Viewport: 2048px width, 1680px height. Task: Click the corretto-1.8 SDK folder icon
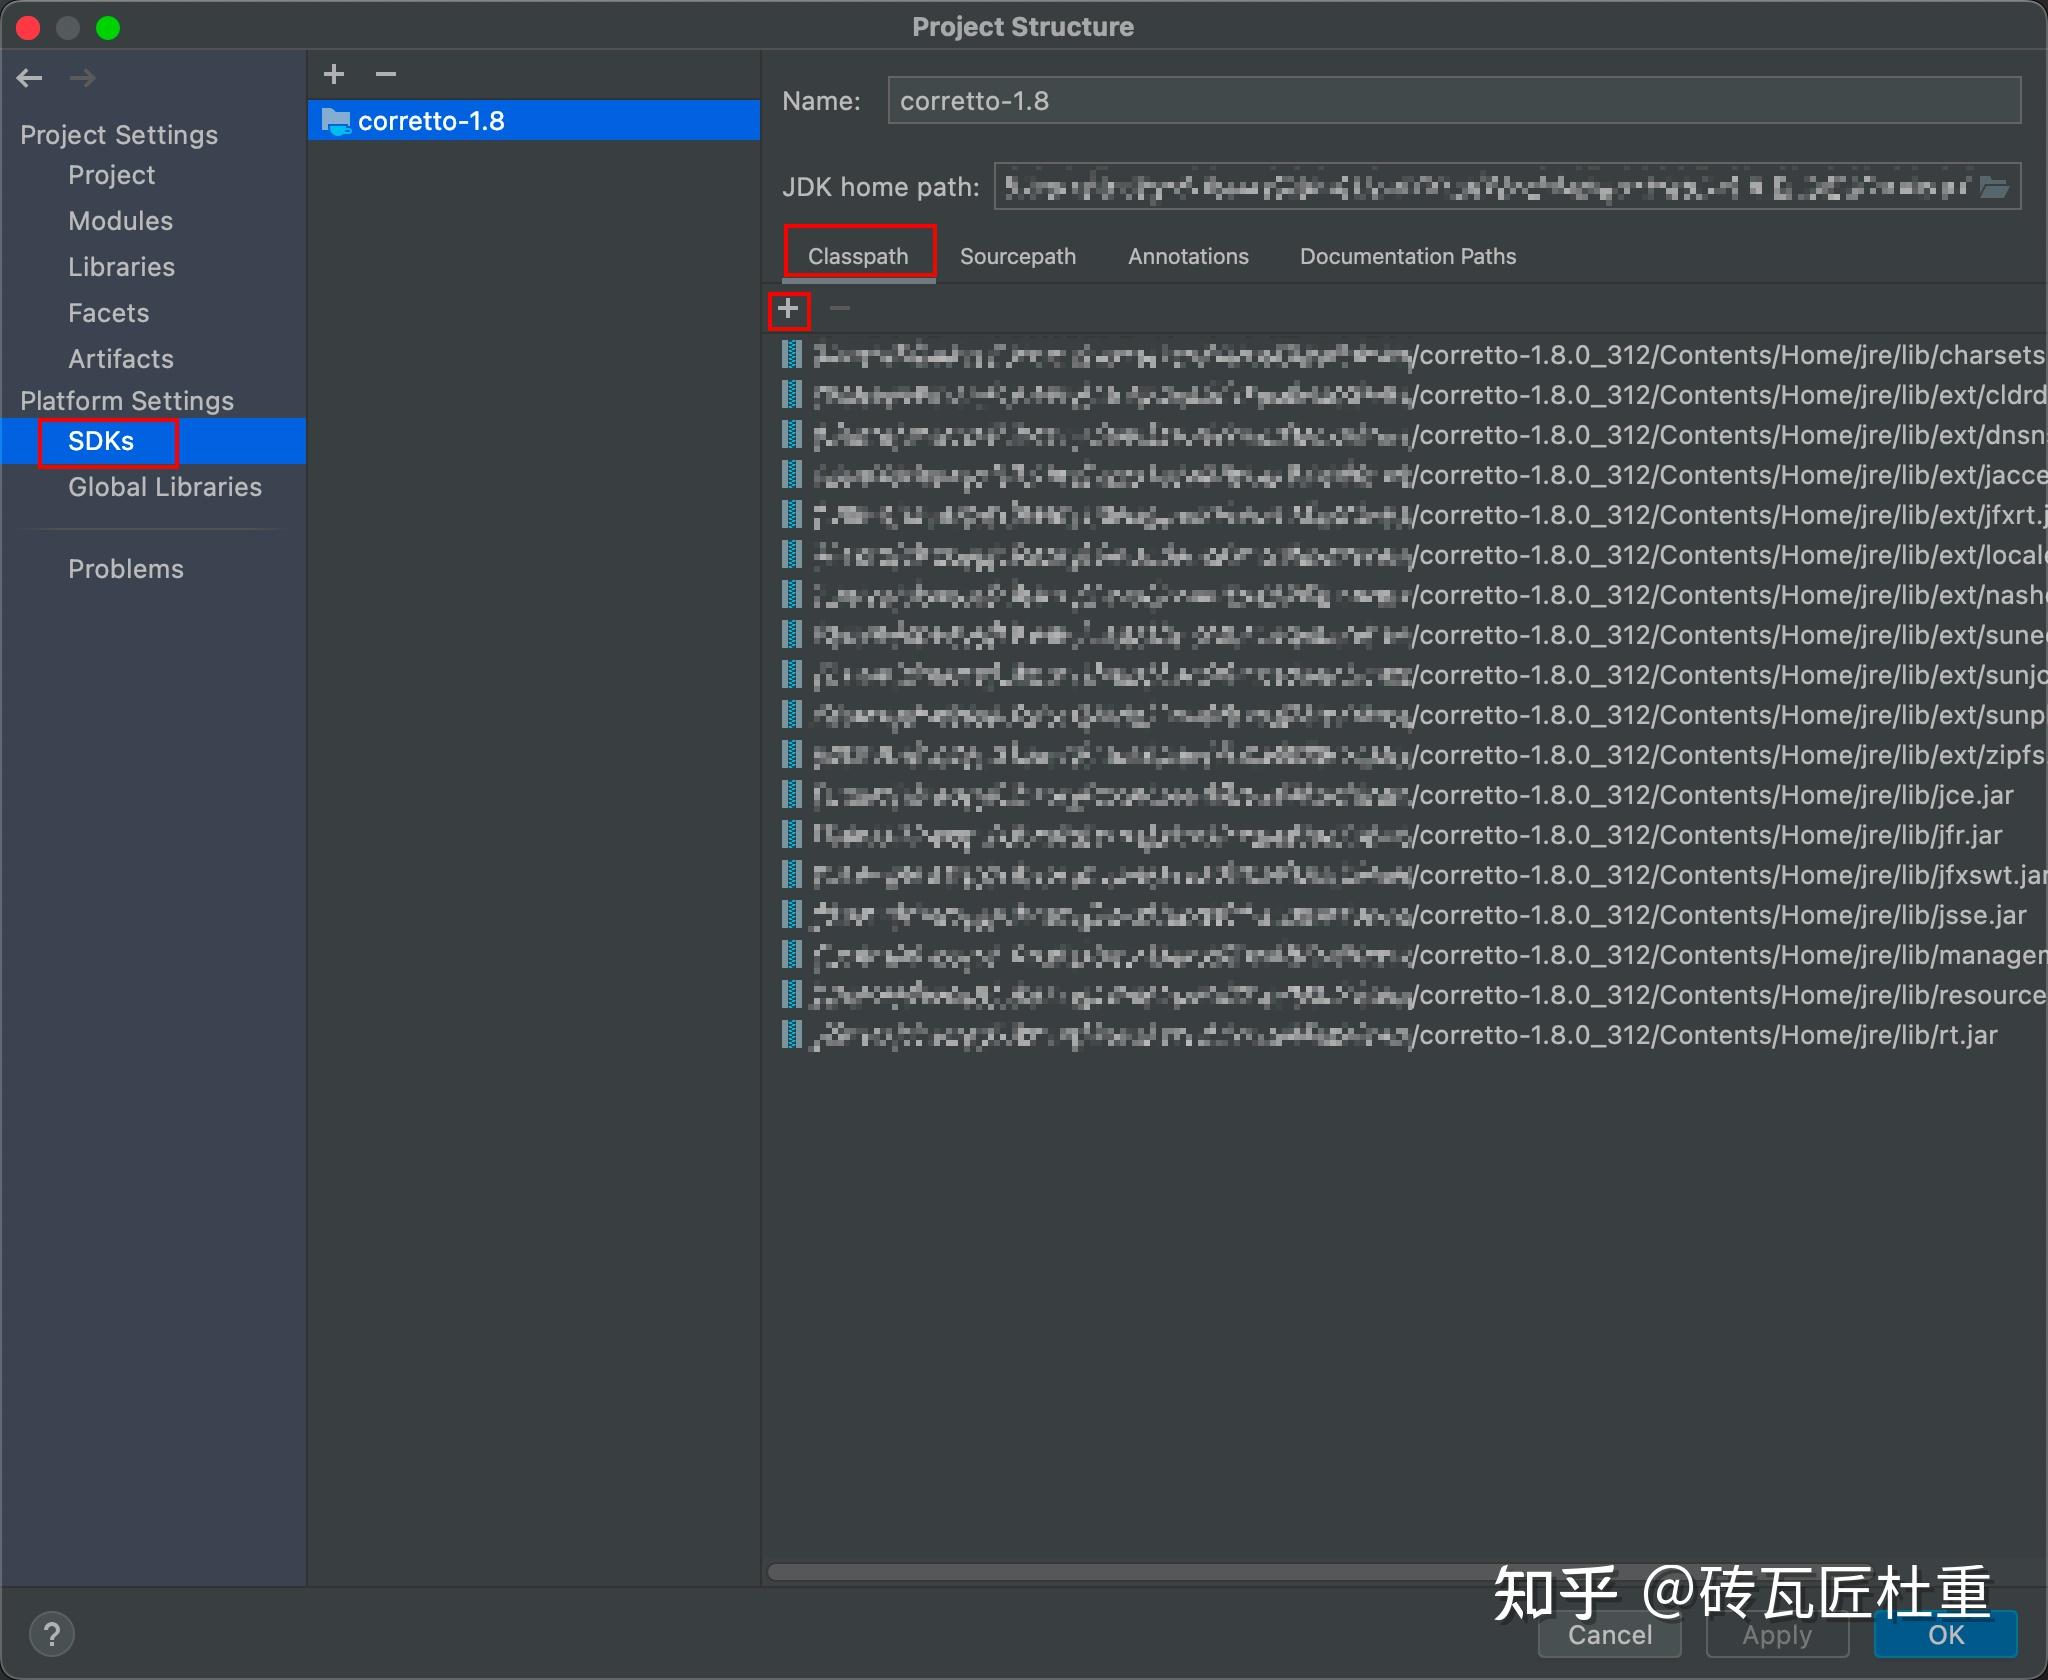[x=336, y=121]
